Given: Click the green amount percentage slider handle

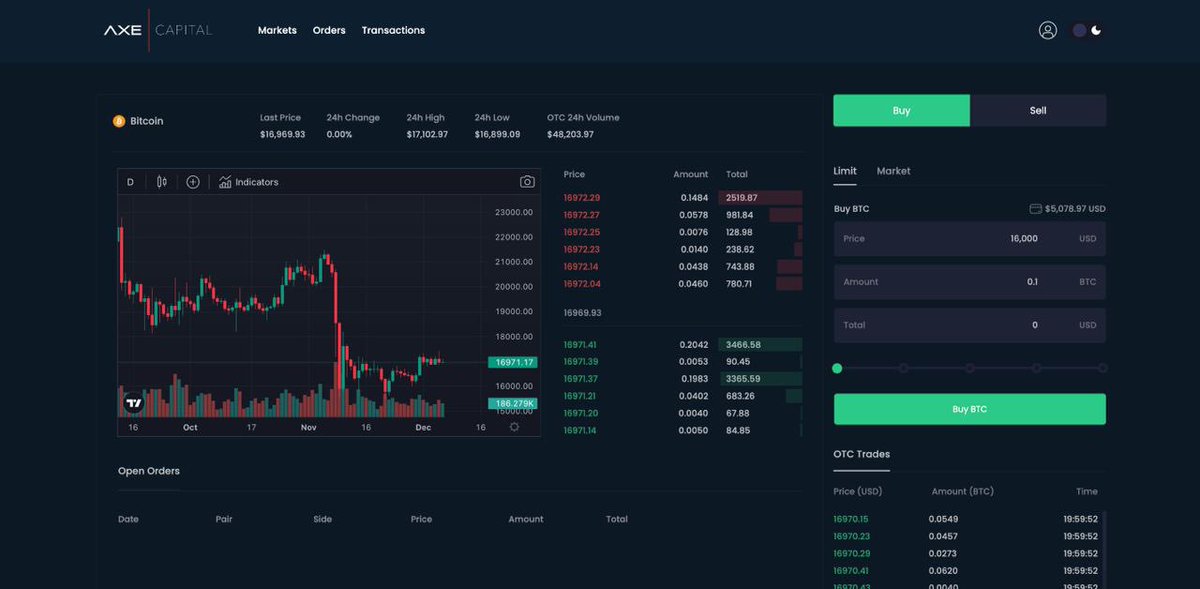Looking at the screenshot, I should click(837, 368).
